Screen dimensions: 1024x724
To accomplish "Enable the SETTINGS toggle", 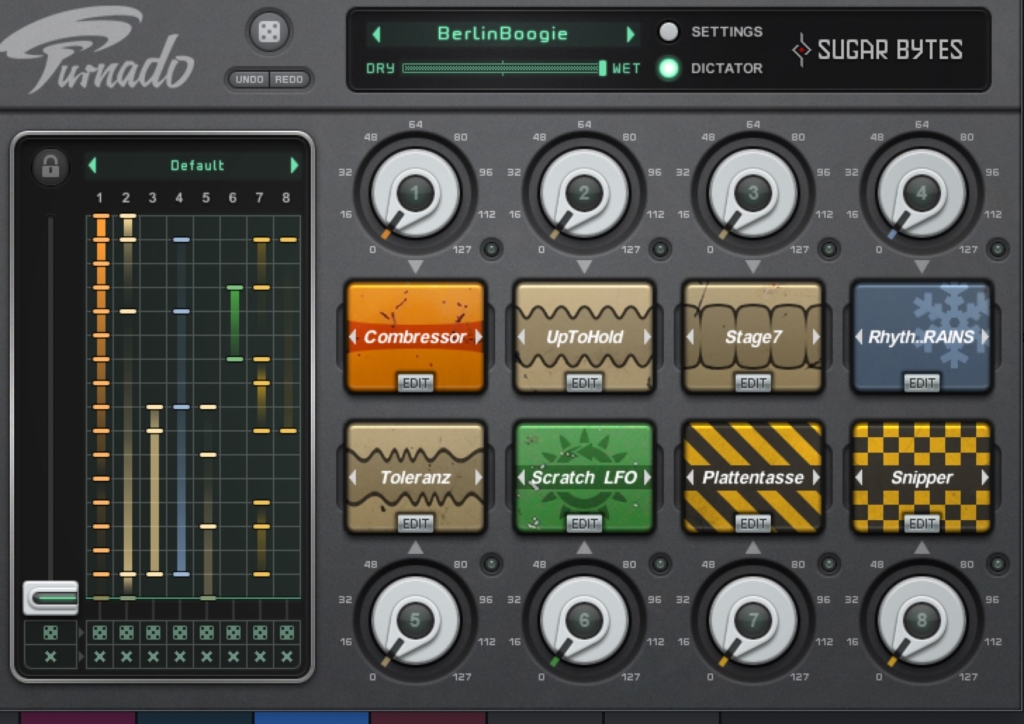I will (668, 31).
